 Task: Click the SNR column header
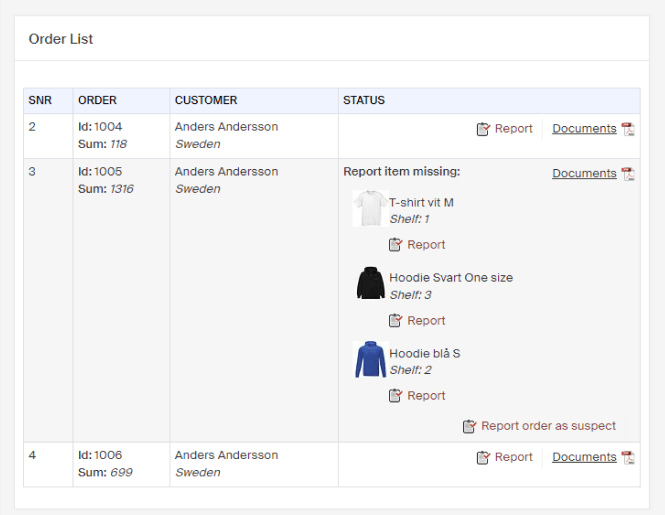pos(40,101)
